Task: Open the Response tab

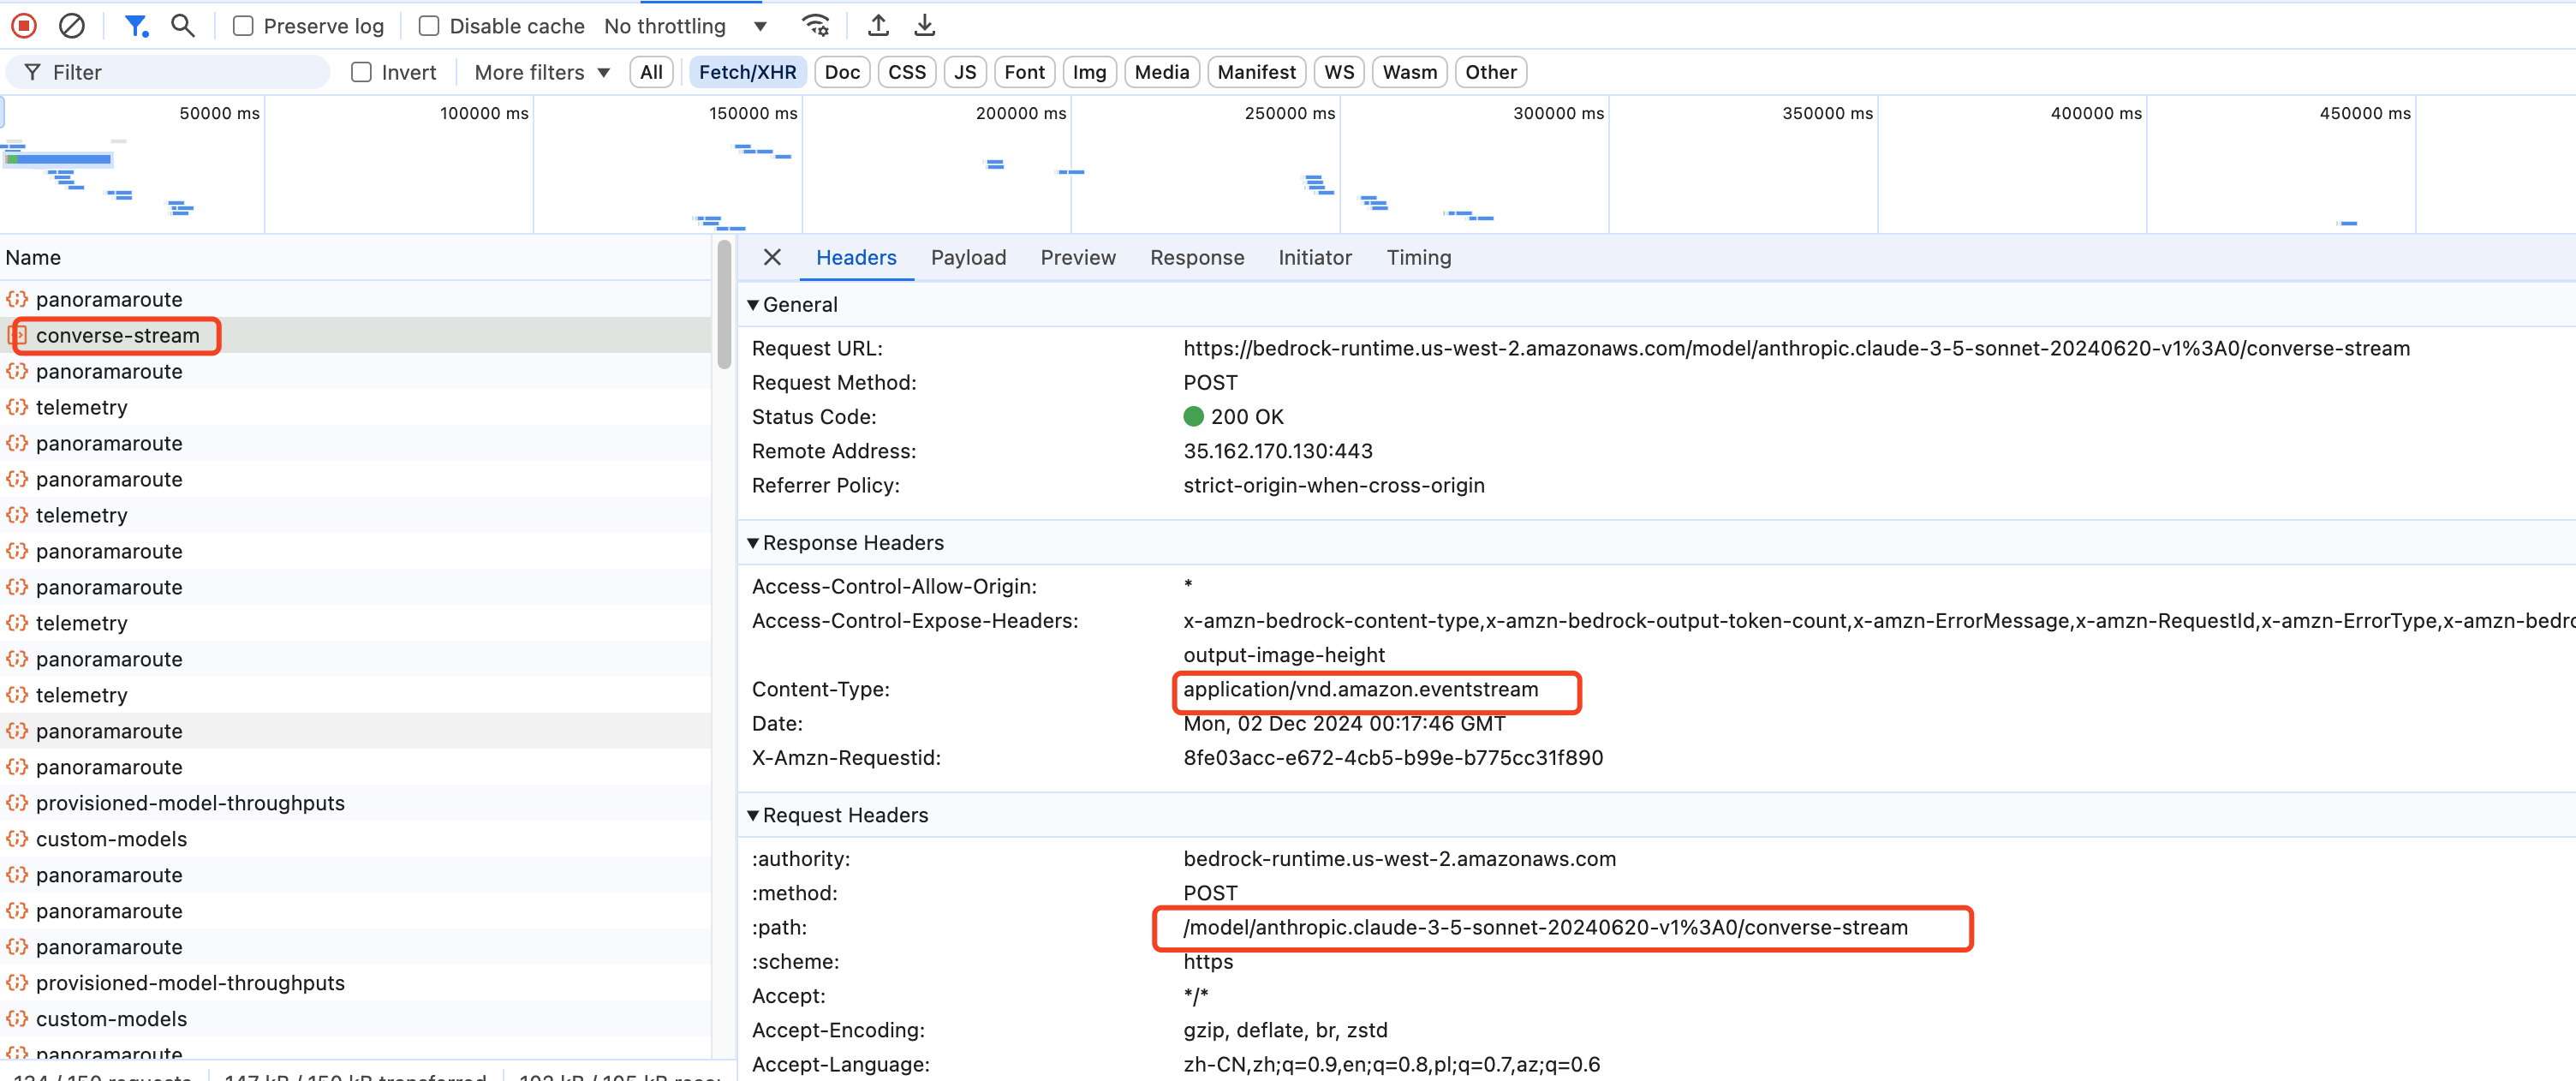Action: click(x=1197, y=257)
